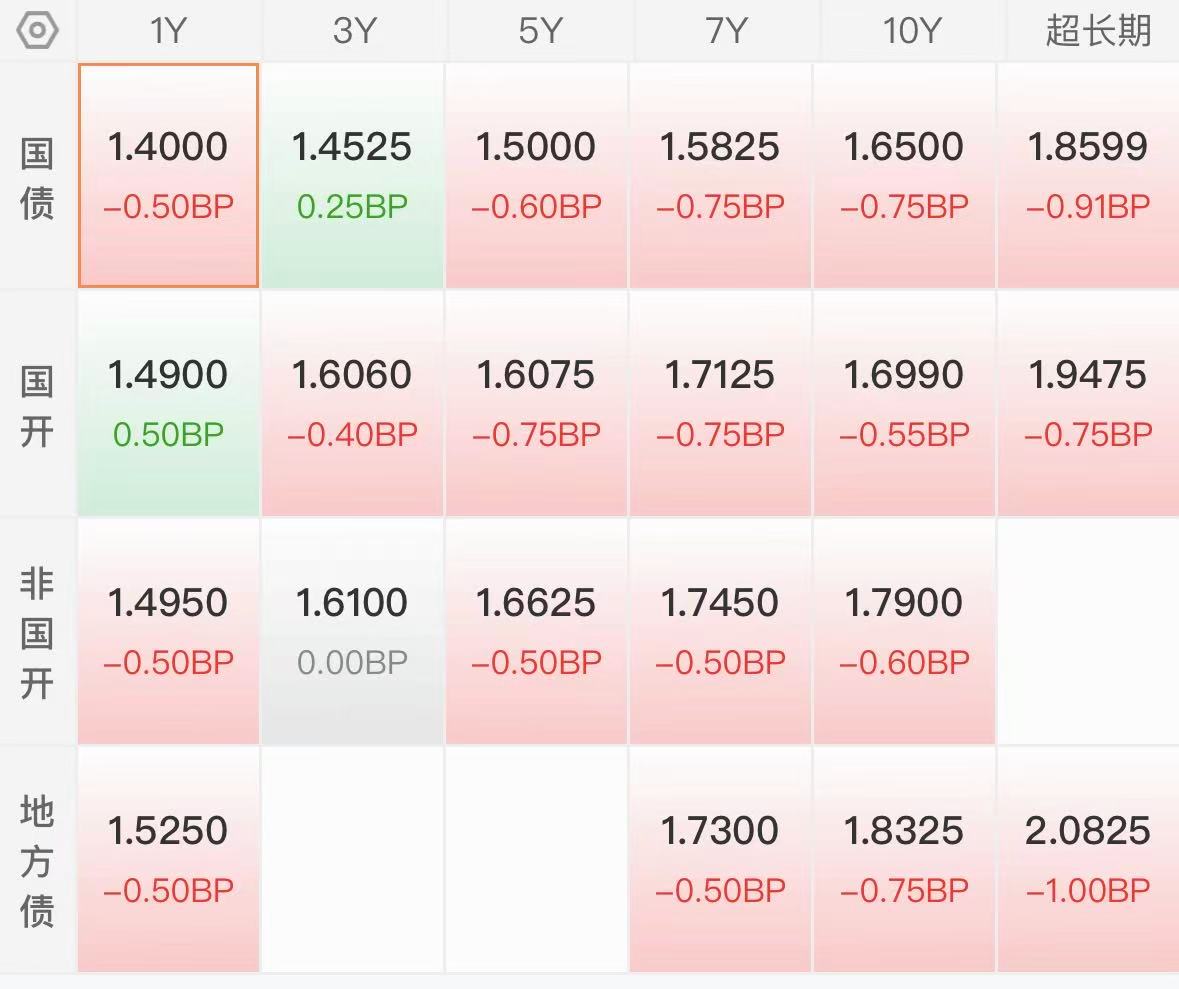The height and width of the screenshot is (989, 1179).
Task: Open the 非国开 row label
Action: point(37,633)
